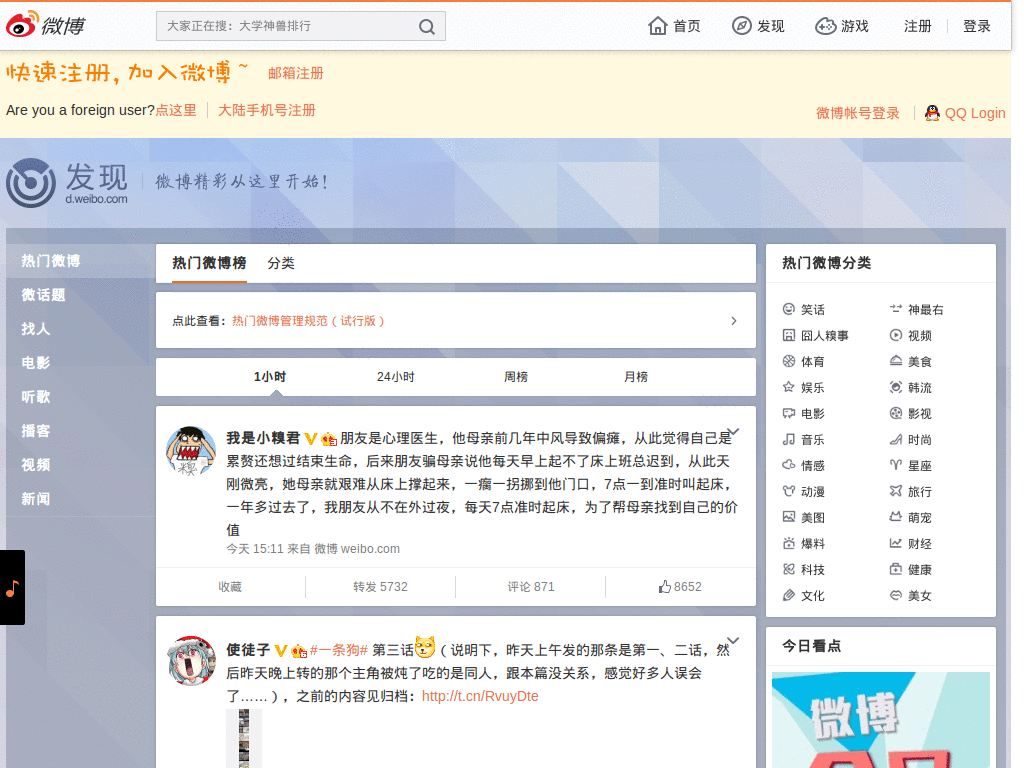Click the 邮箱注册 link
The width and height of the screenshot is (1024, 768).
pyautogui.click(x=296, y=73)
